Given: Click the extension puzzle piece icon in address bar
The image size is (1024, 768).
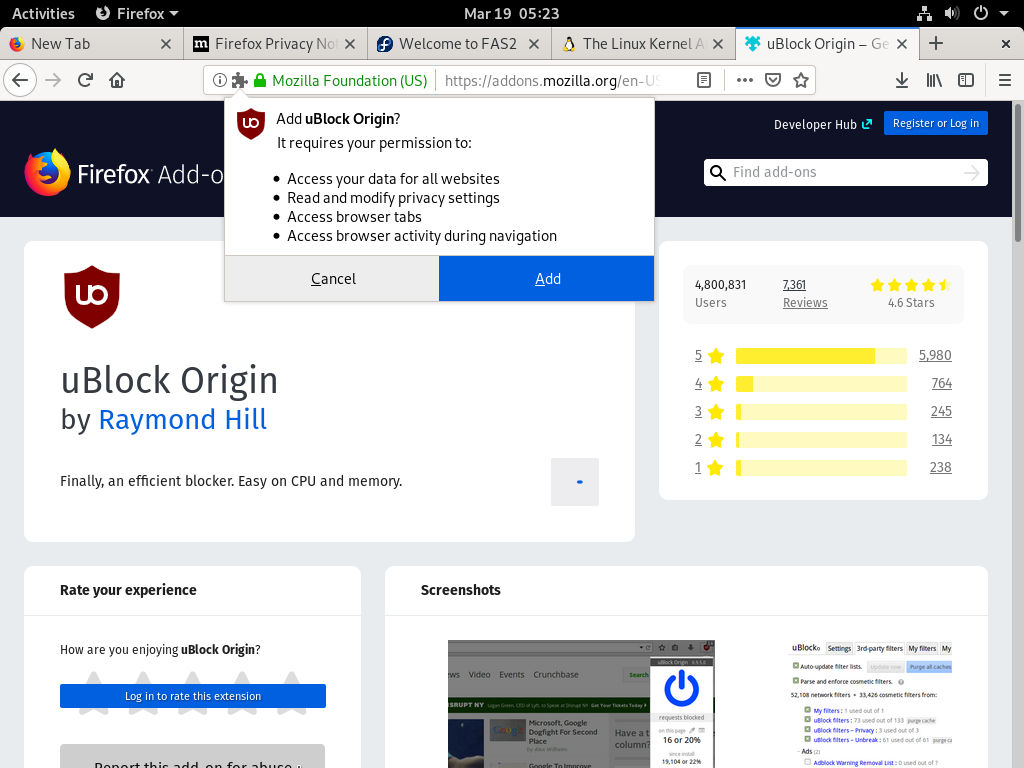Looking at the screenshot, I should pos(240,80).
